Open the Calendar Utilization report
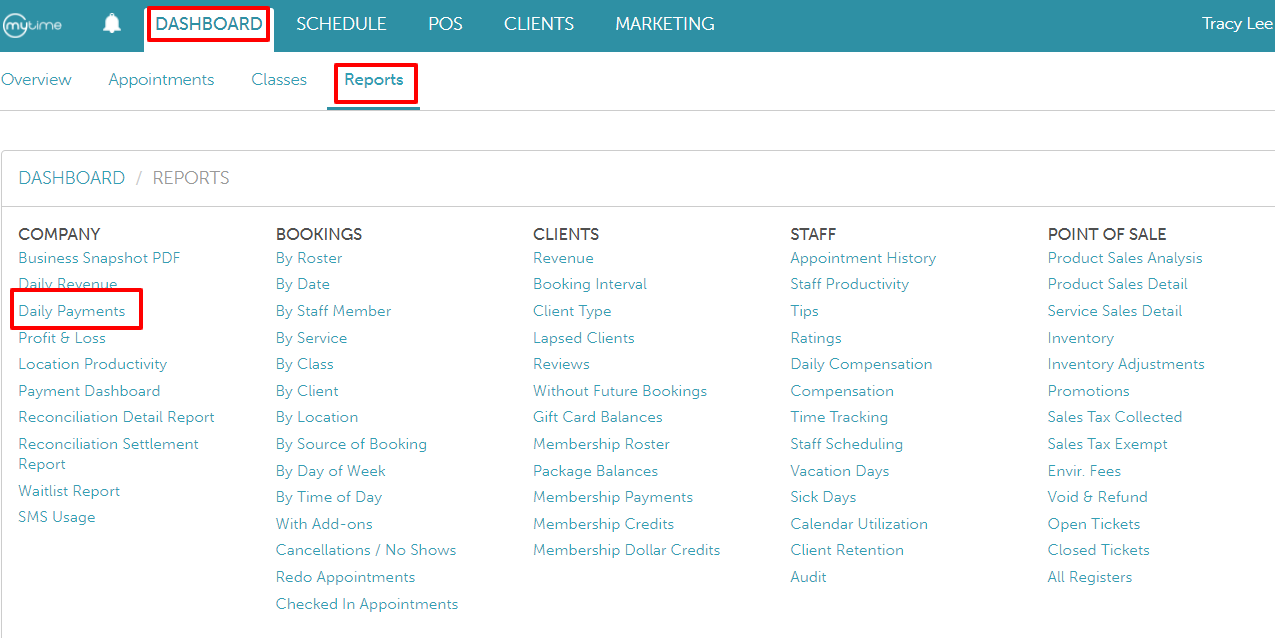This screenshot has width=1275, height=638. point(859,524)
